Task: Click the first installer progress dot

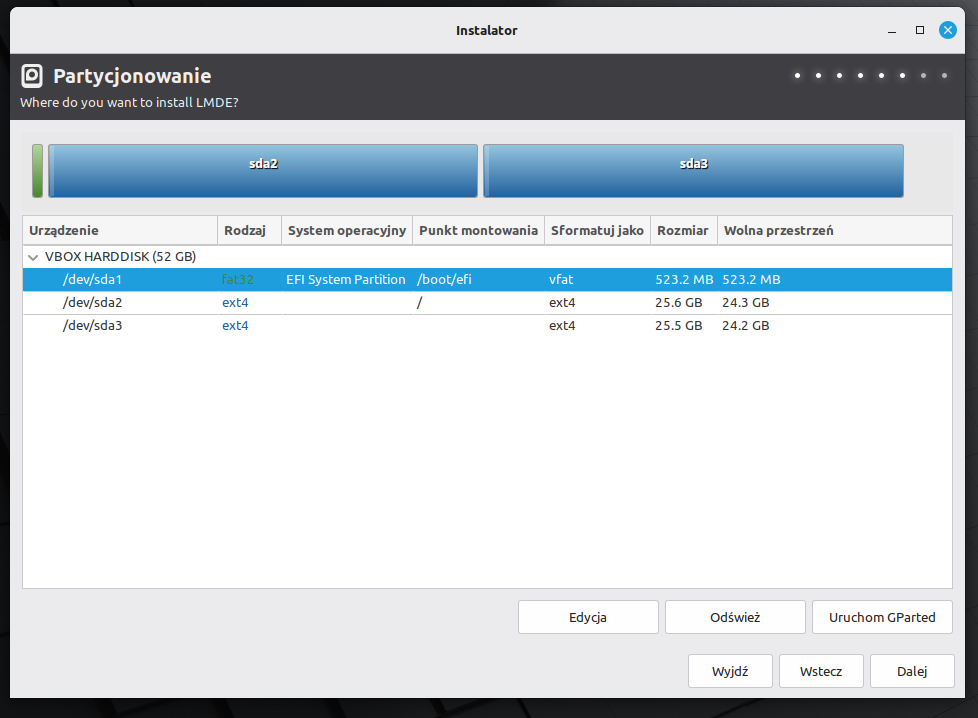Action: tap(797, 75)
